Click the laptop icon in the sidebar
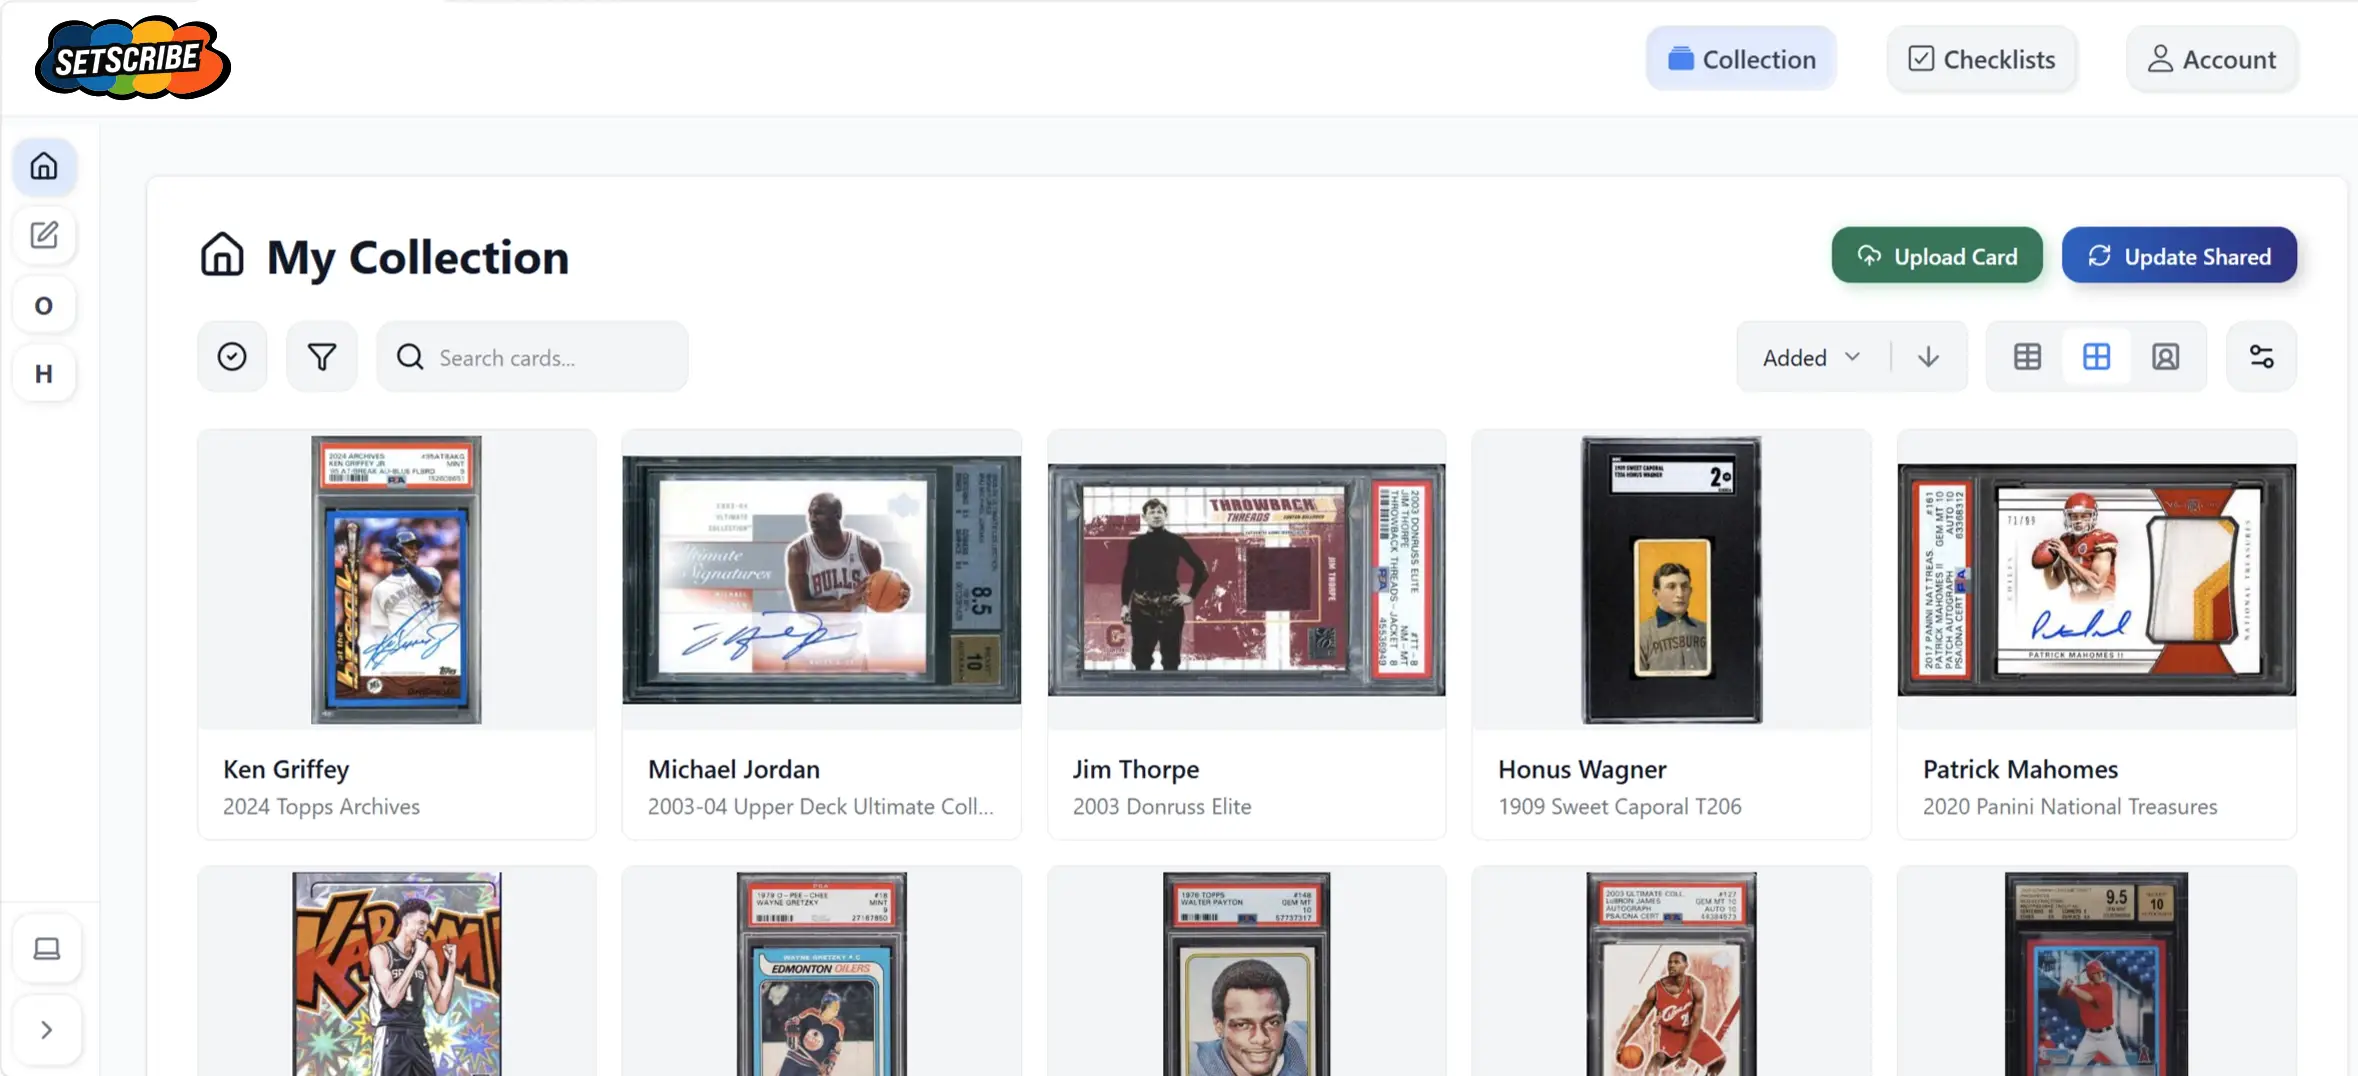 [47, 948]
